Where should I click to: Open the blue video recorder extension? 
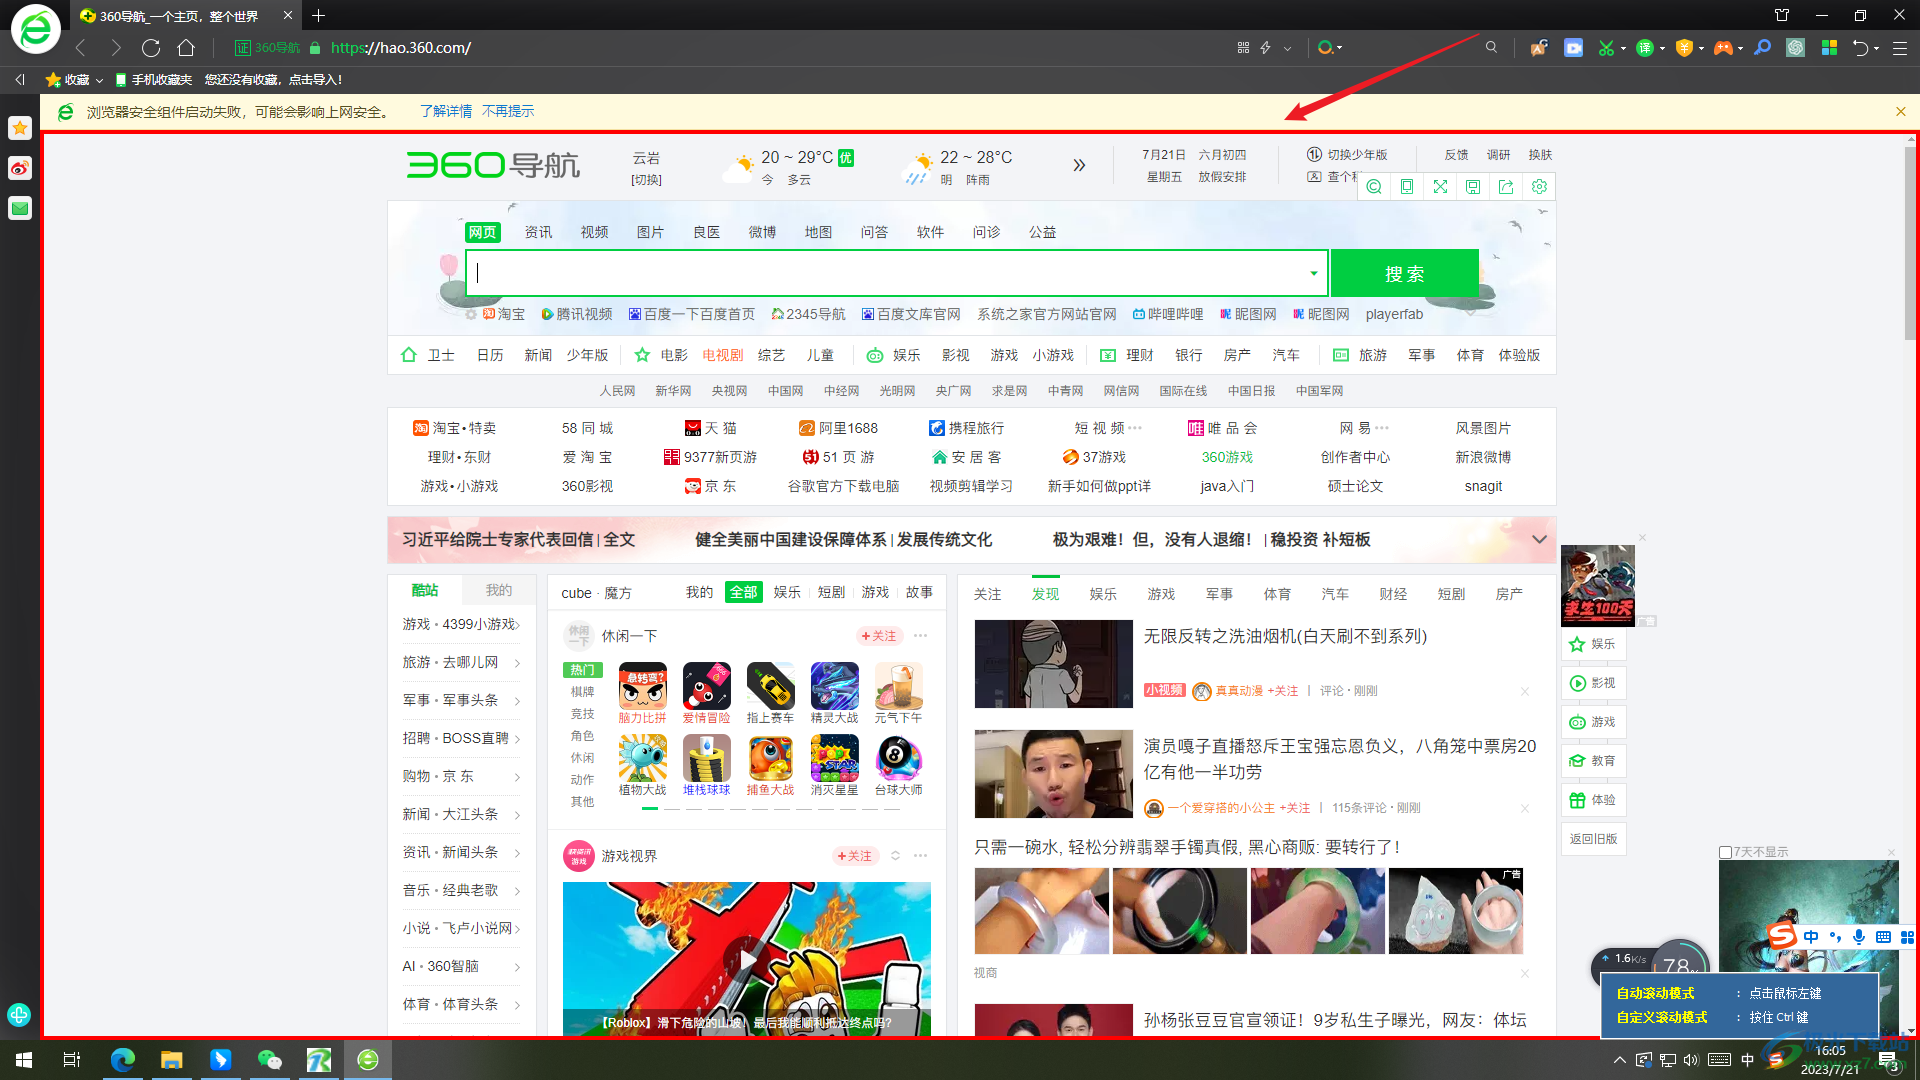click(1573, 48)
